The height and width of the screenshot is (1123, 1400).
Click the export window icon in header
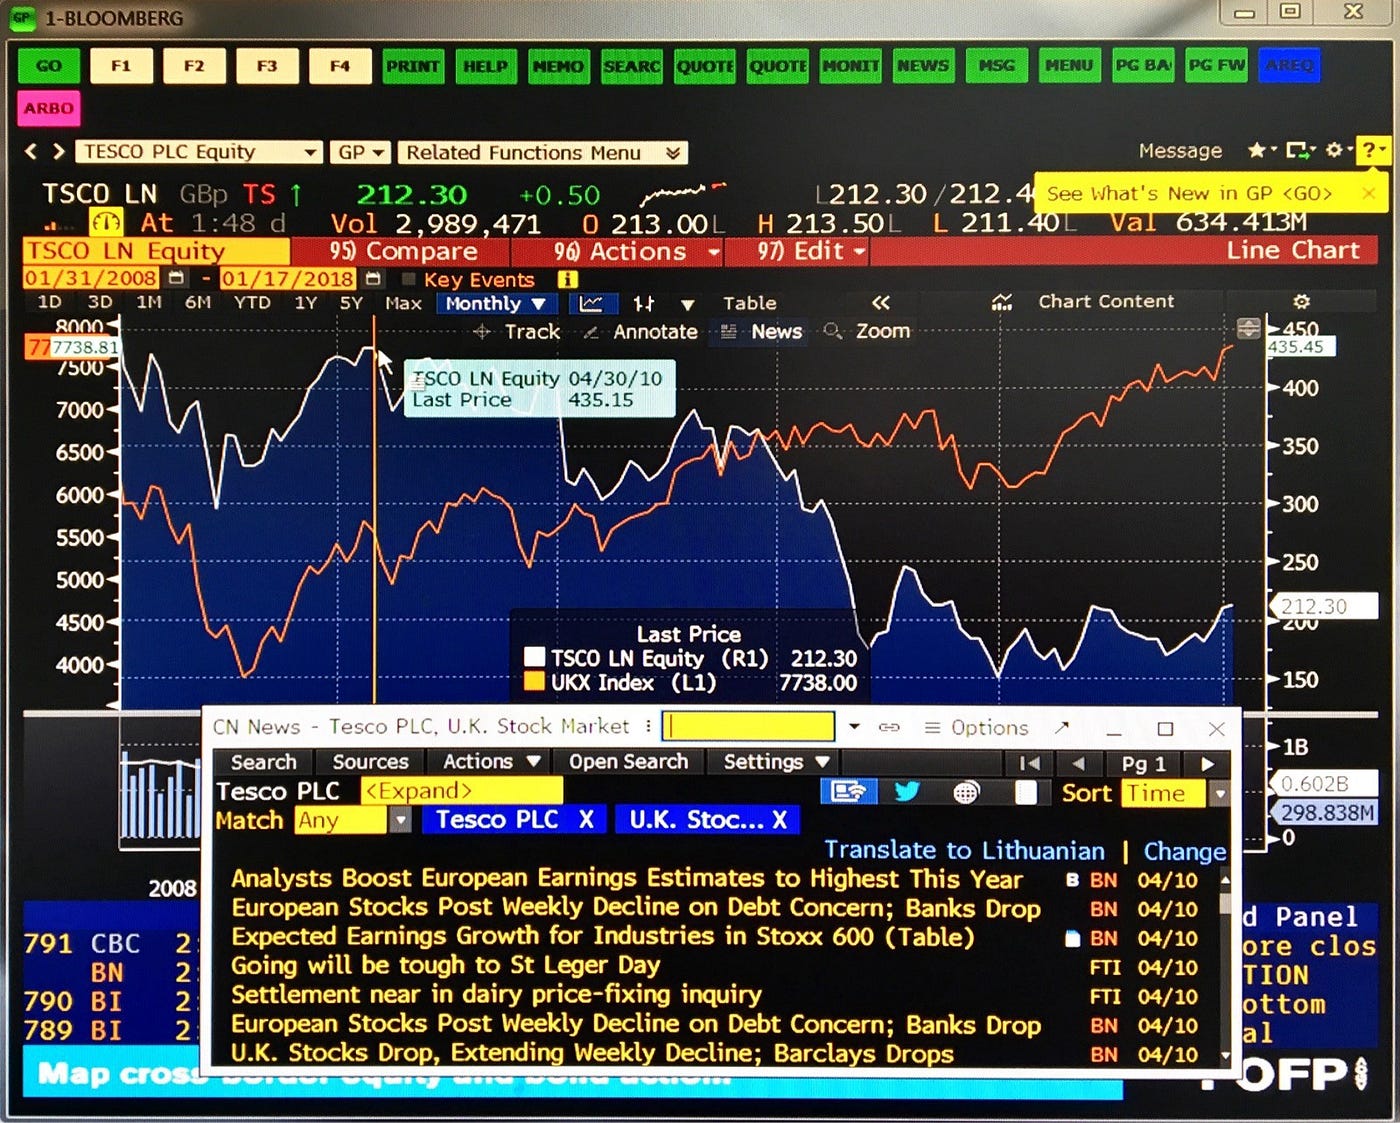tap(1300, 150)
